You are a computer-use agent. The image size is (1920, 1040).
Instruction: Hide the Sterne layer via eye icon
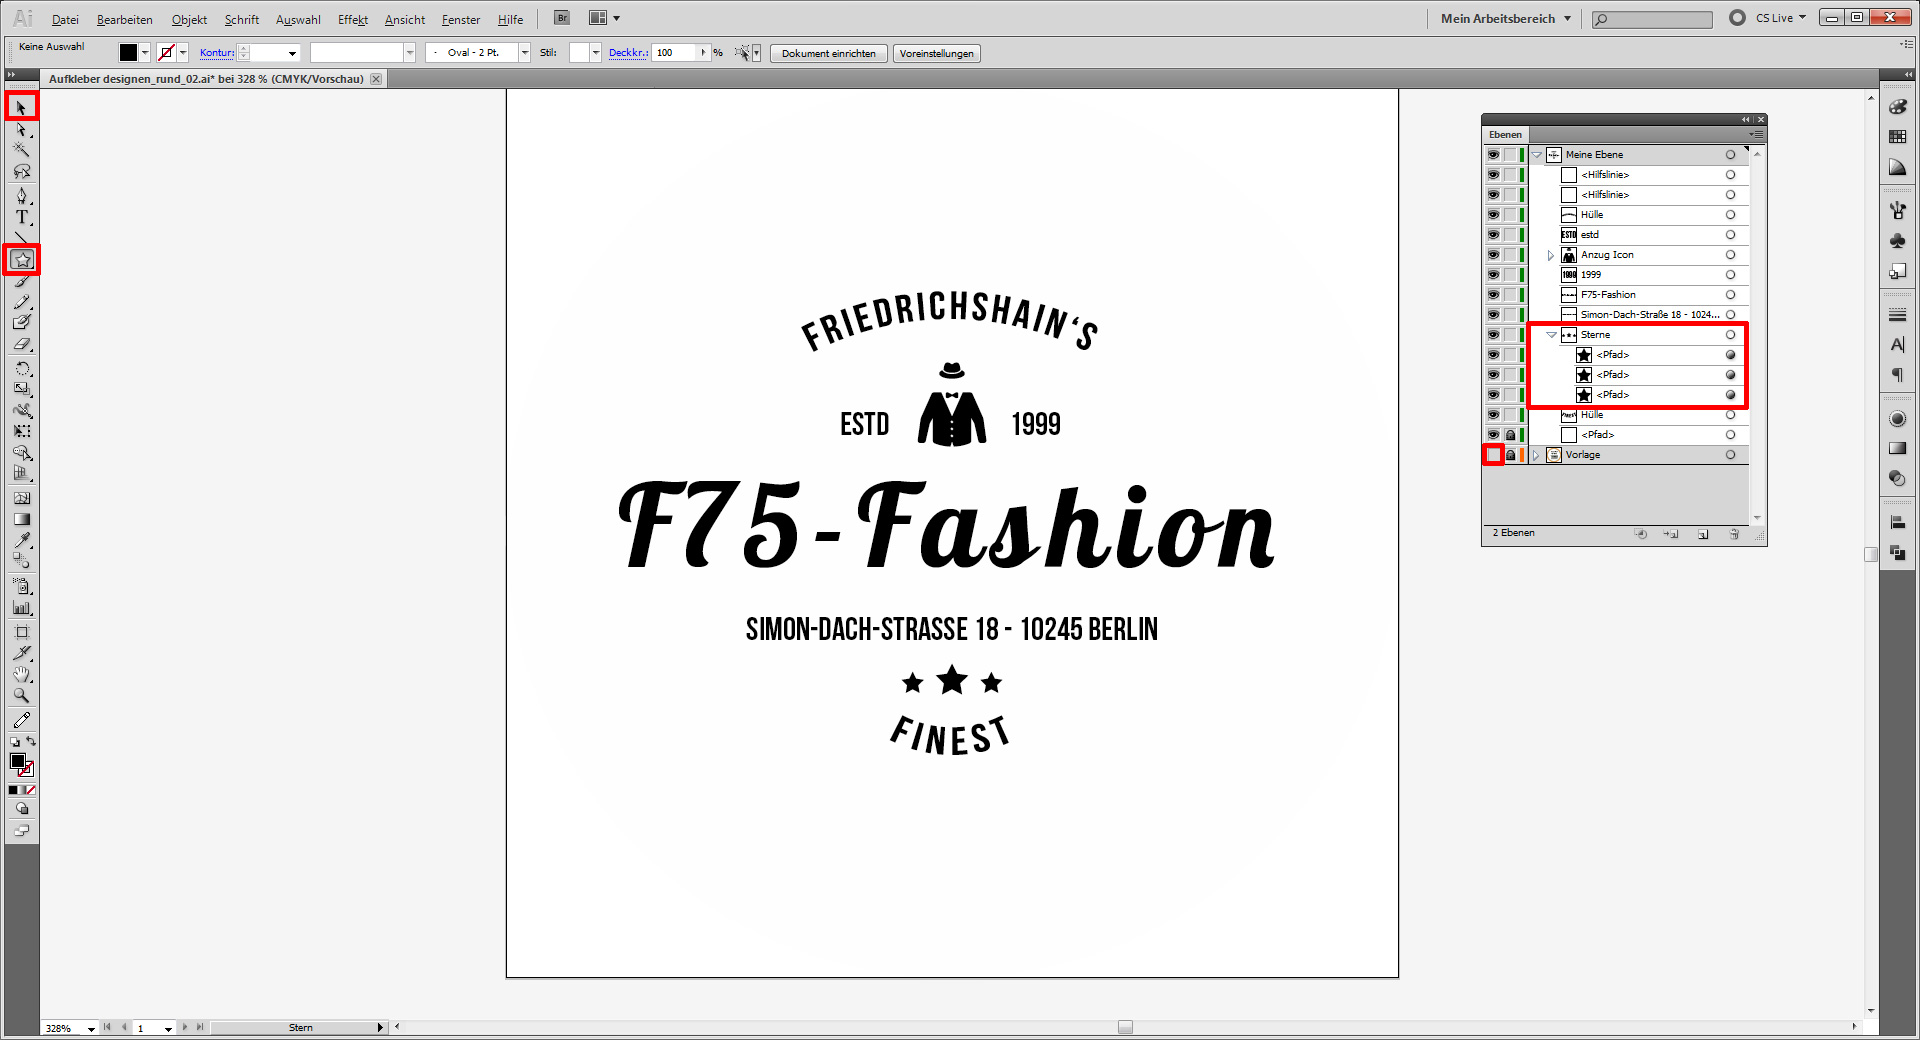pyautogui.click(x=1493, y=334)
